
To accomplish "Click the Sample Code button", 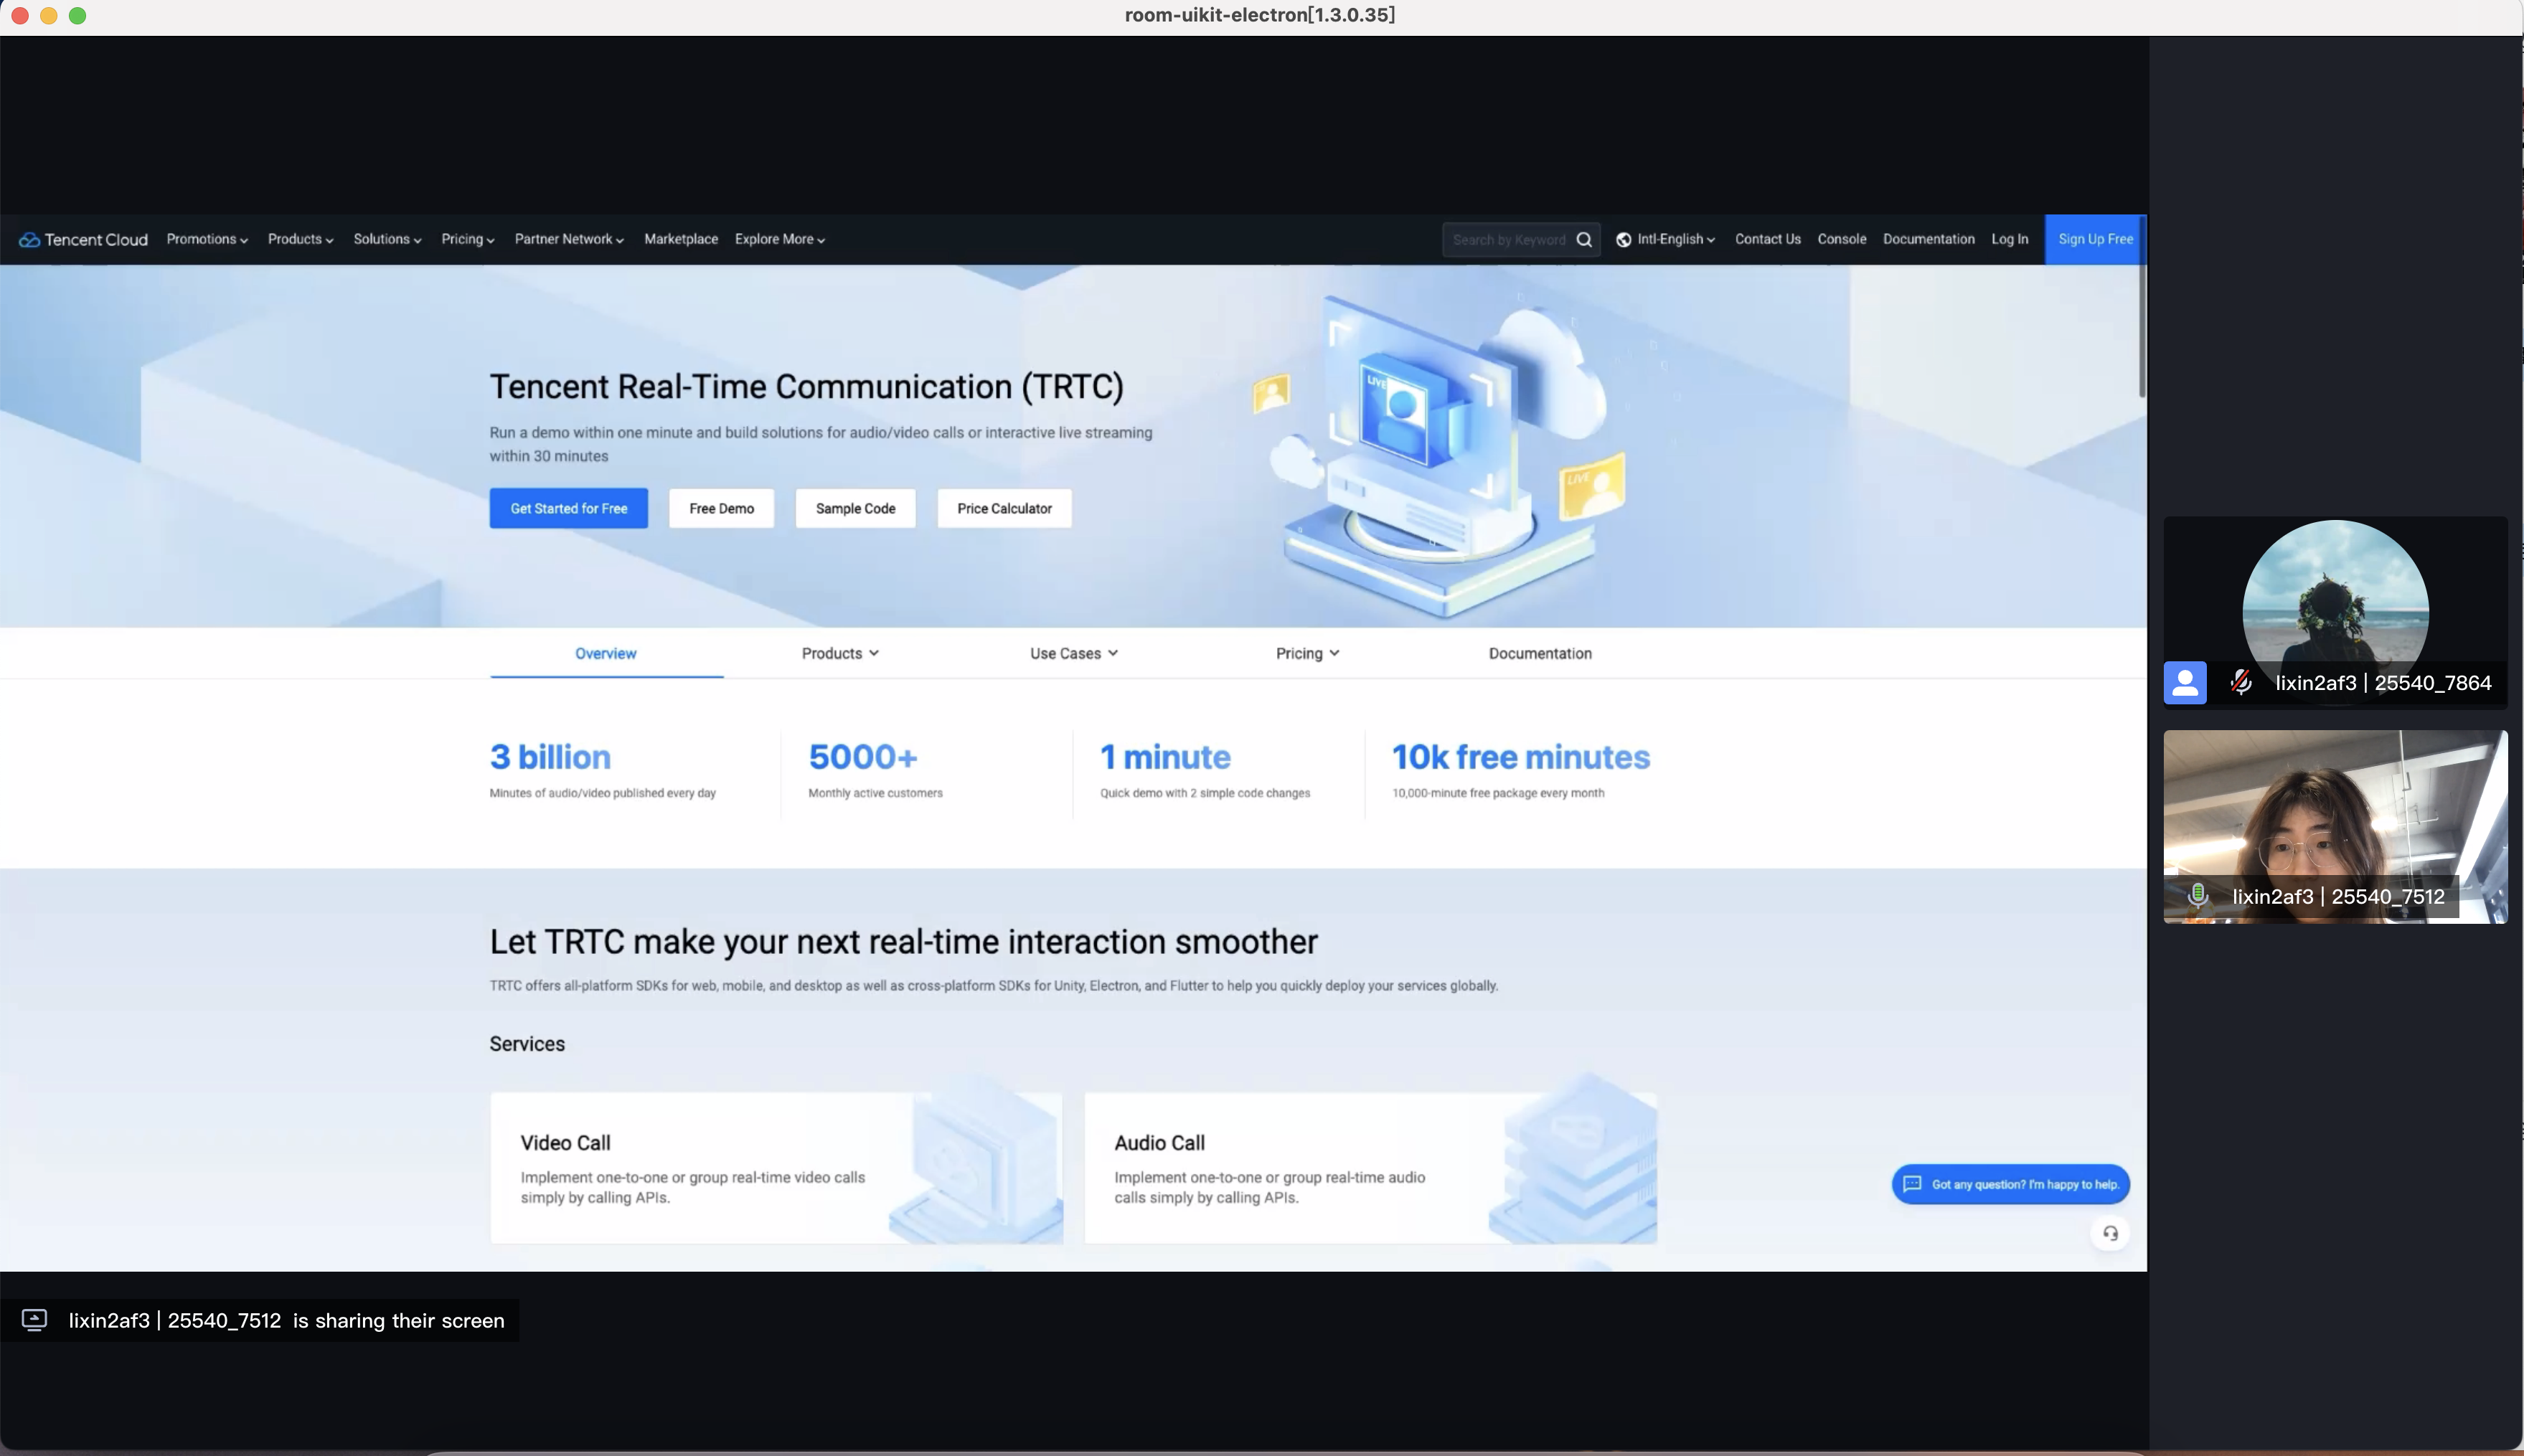I will pyautogui.click(x=855, y=508).
